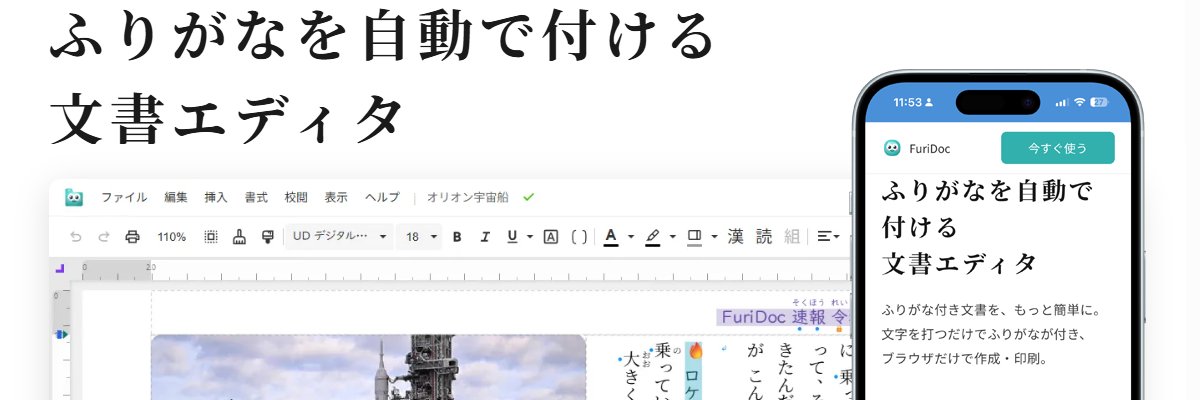The image size is (1200, 400).
Task: Click the 110% zoom level
Action: pos(171,237)
